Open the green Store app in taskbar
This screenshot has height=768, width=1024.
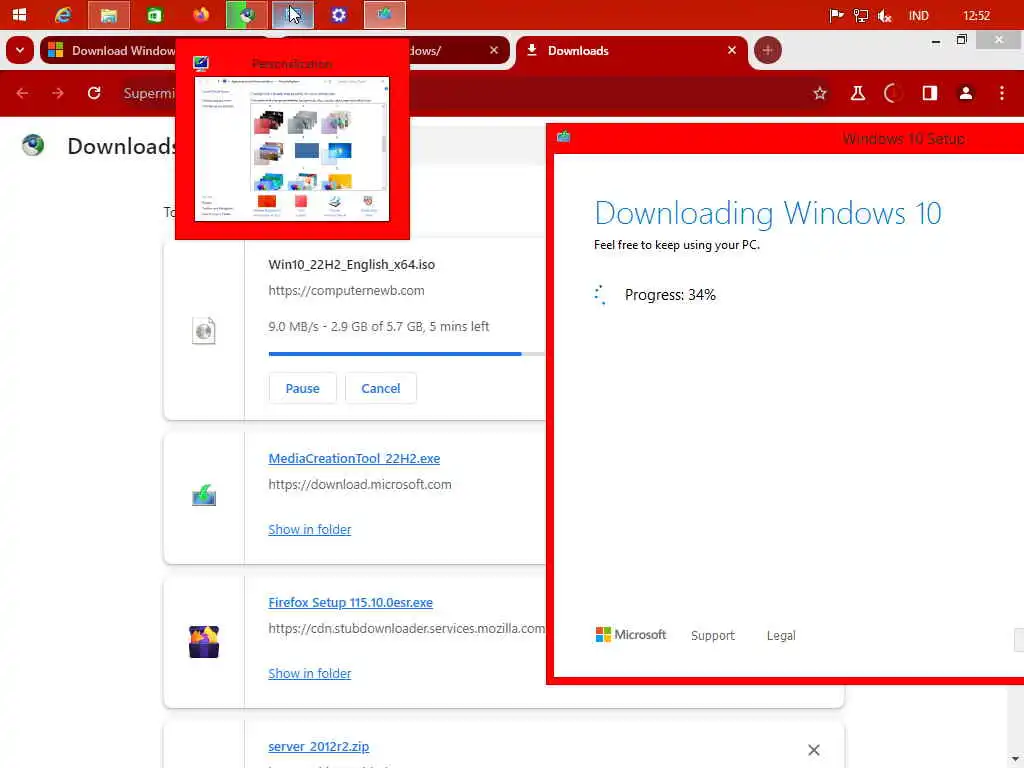pyautogui.click(x=155, y=15)
